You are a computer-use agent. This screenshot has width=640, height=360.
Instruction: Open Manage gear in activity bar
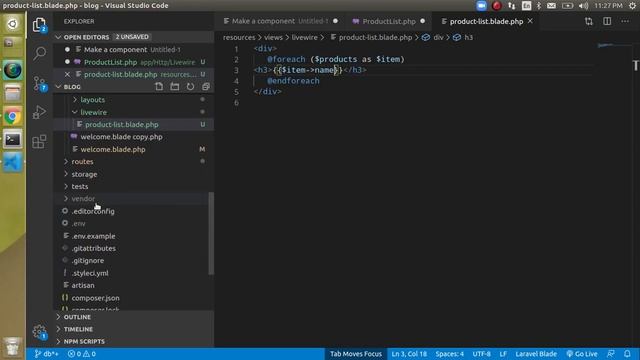[40, 332]
